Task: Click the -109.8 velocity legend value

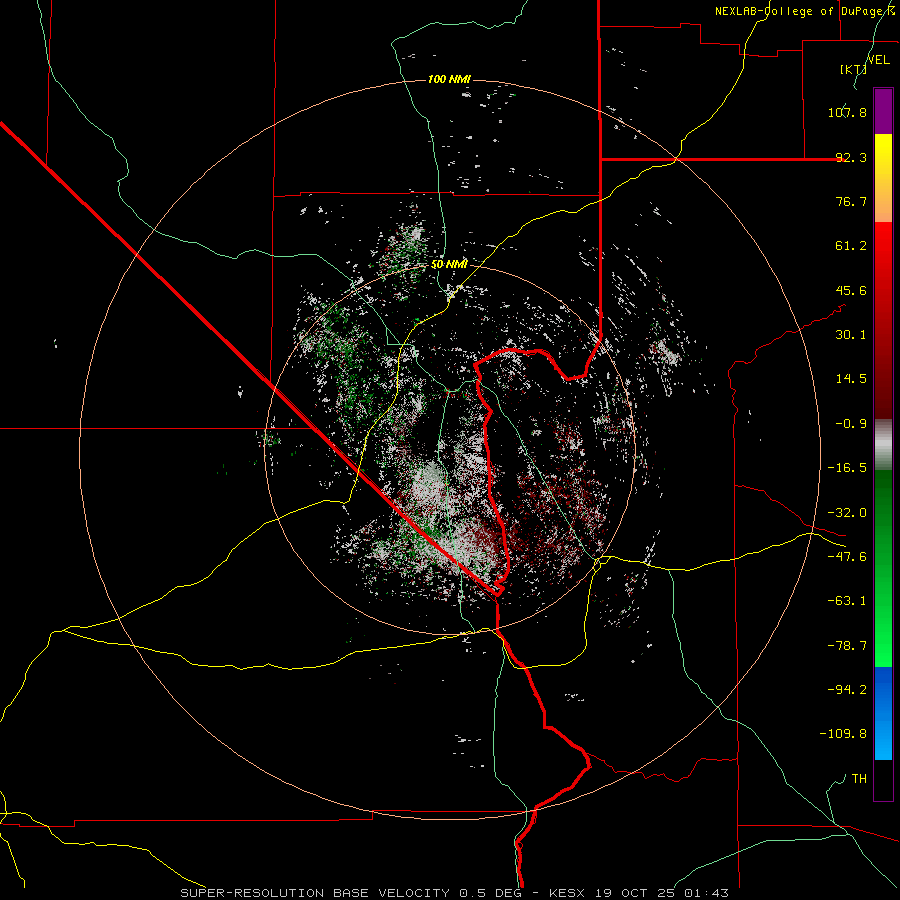Action: 843,734
